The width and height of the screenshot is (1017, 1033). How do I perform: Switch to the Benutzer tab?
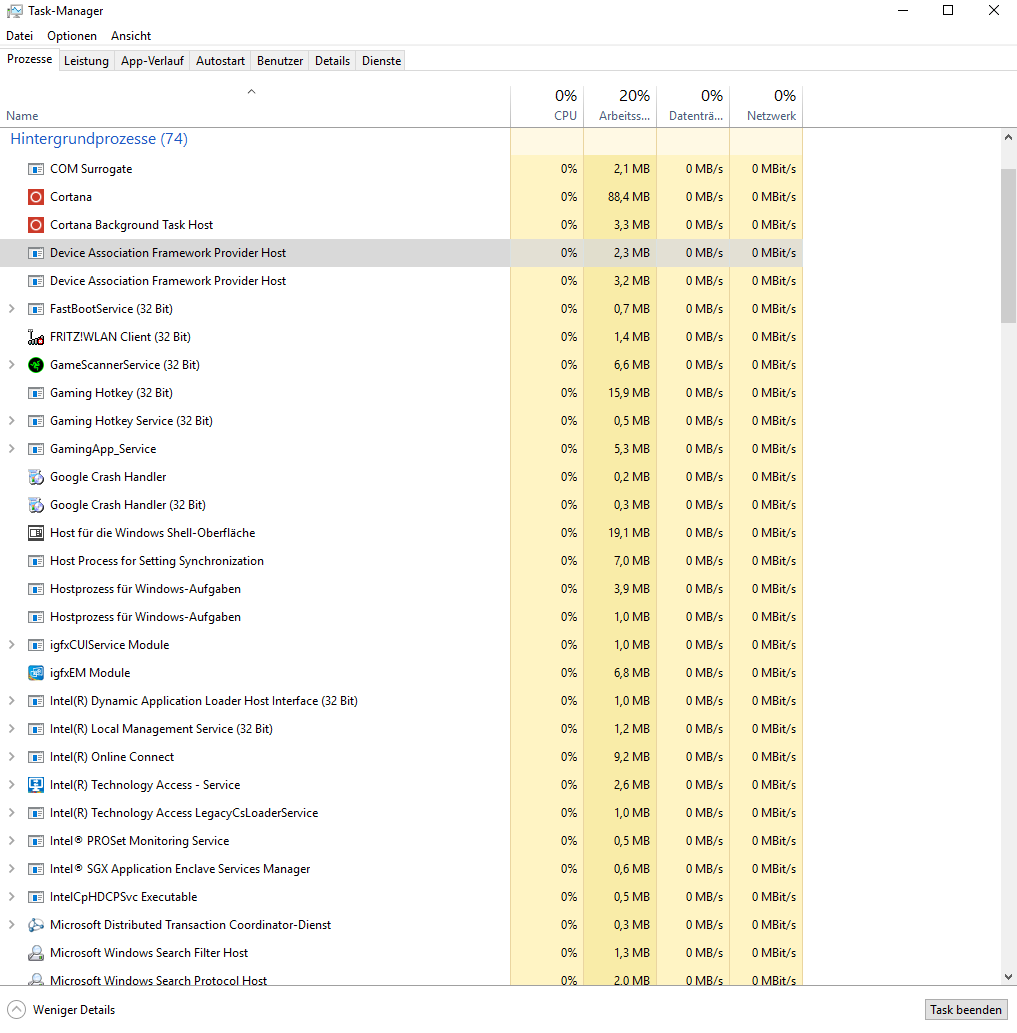click(280, 61)
